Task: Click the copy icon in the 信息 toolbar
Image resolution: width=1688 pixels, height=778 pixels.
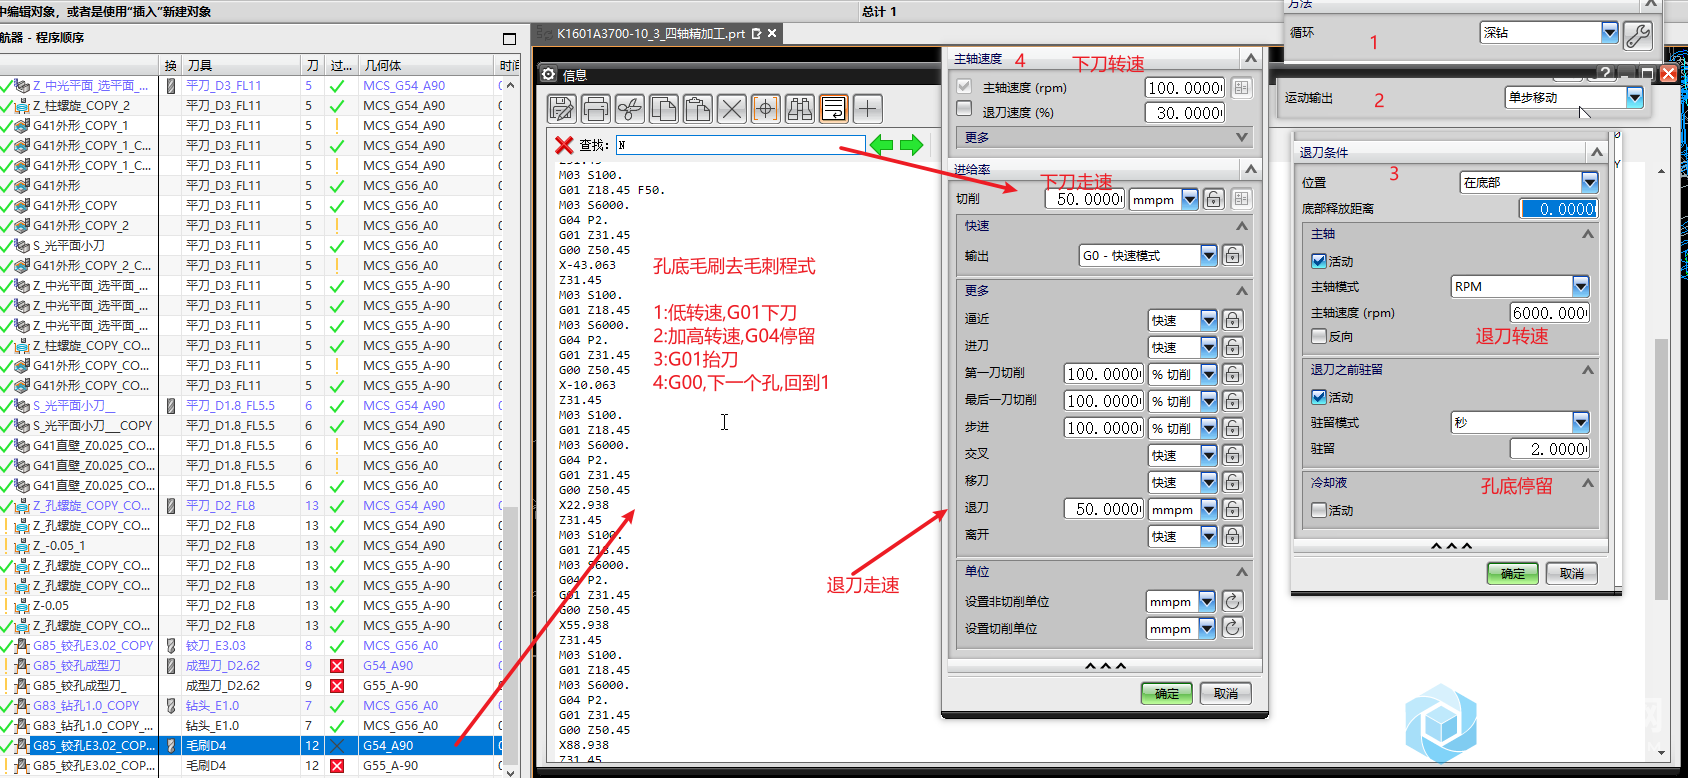Action: [664, 108]
